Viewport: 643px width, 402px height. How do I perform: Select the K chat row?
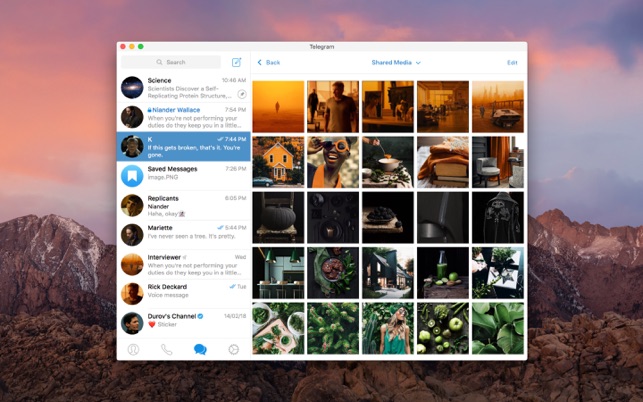point(184,146)
